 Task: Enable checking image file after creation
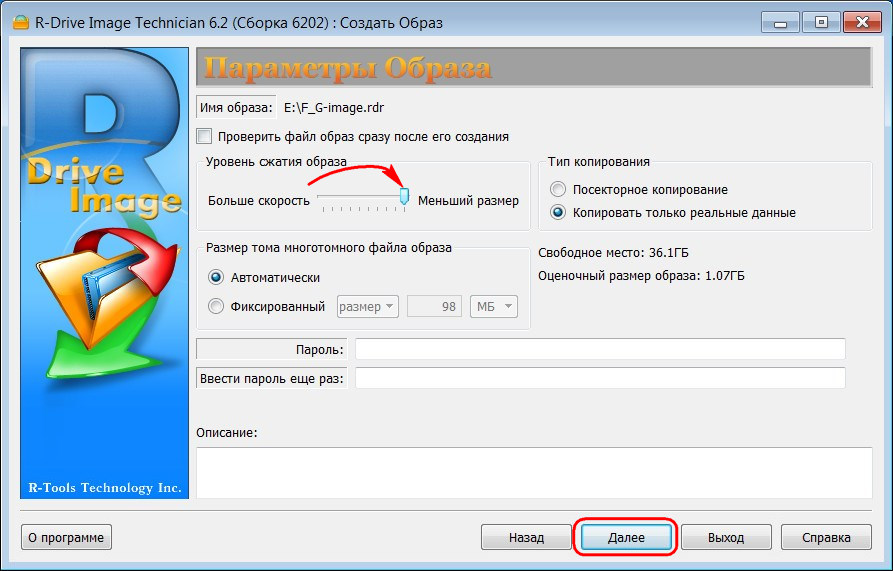coord(204,137)
